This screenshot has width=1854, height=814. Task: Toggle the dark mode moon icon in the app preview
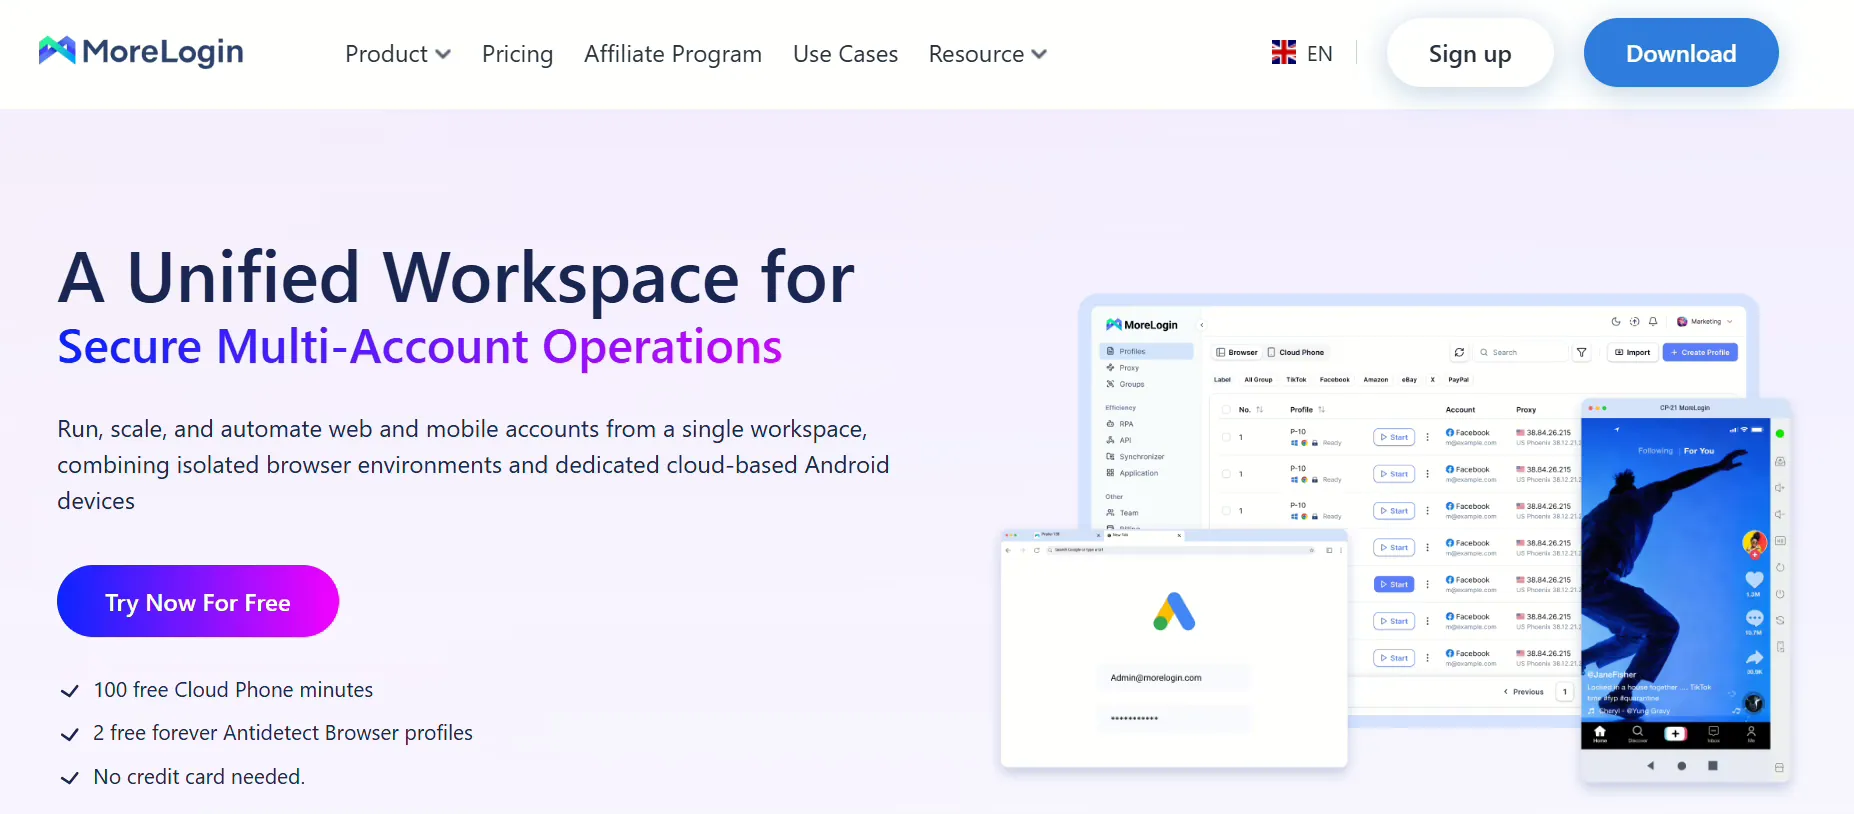[1616, 322]
